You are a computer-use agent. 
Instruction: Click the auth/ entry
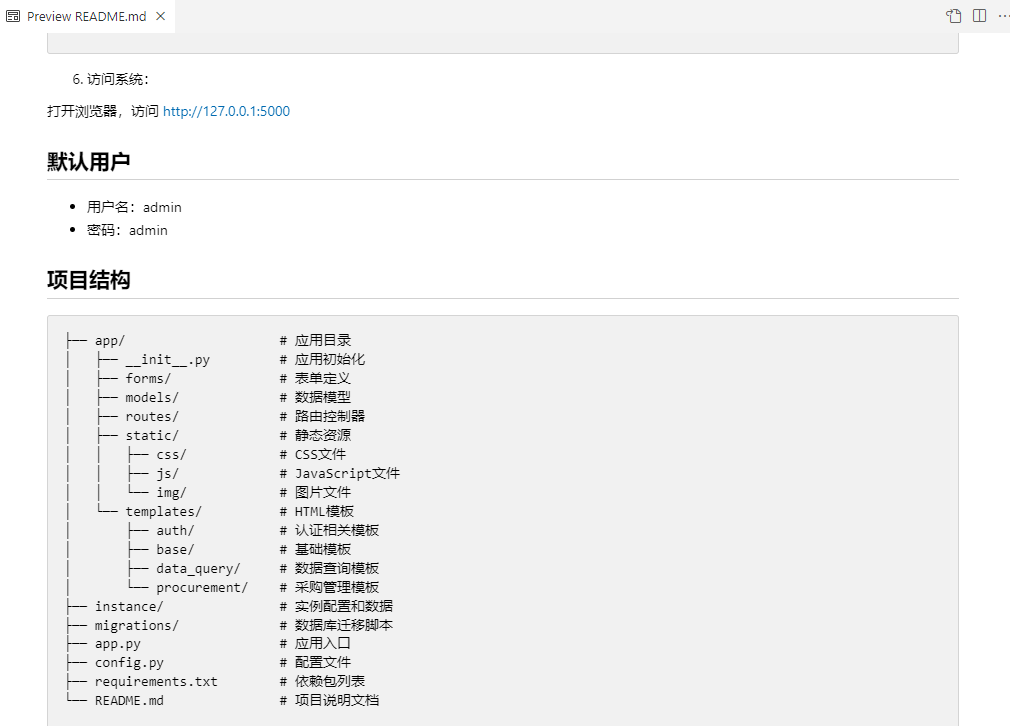175,531
